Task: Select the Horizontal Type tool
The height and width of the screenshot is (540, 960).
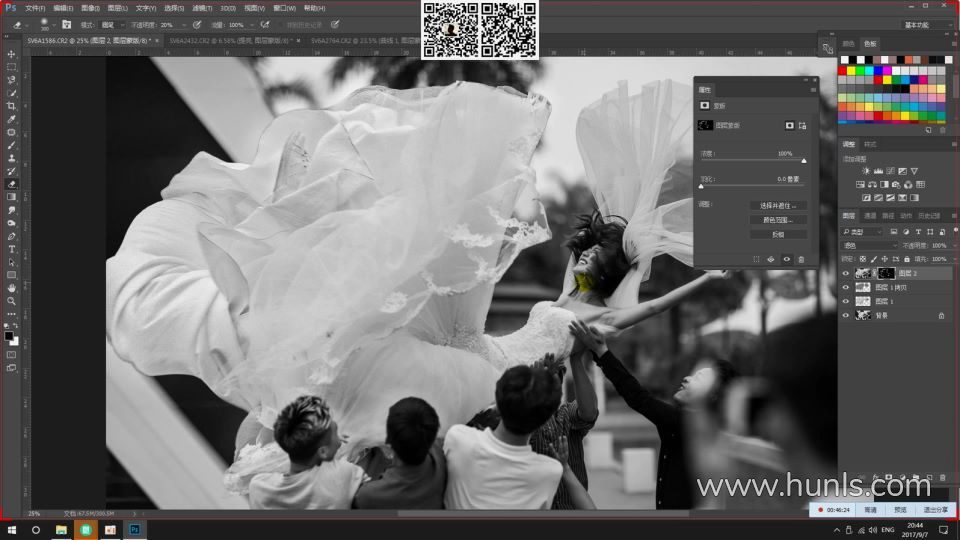Action: coord(12,249)
